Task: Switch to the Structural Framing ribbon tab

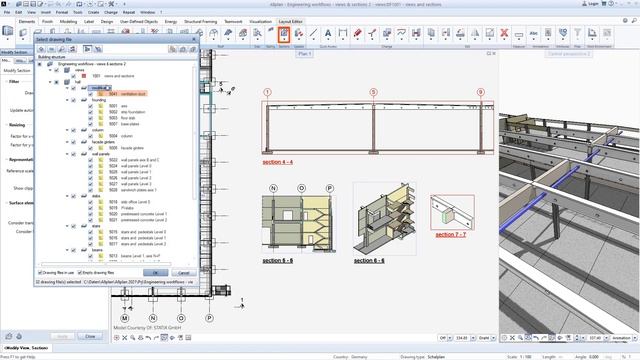Action: pyautogui.click(x=200, y=22)
